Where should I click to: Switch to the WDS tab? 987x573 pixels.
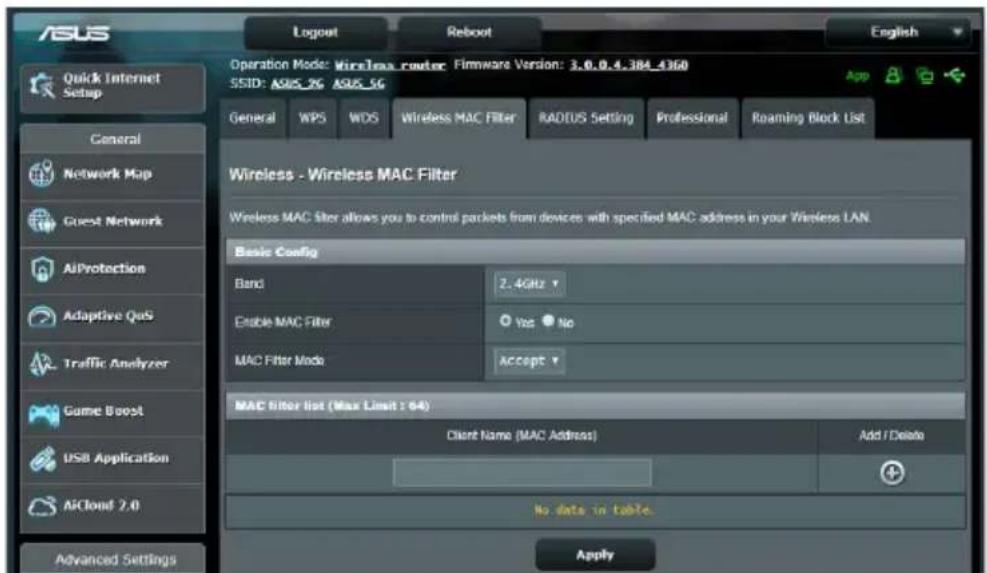point(364,118)
